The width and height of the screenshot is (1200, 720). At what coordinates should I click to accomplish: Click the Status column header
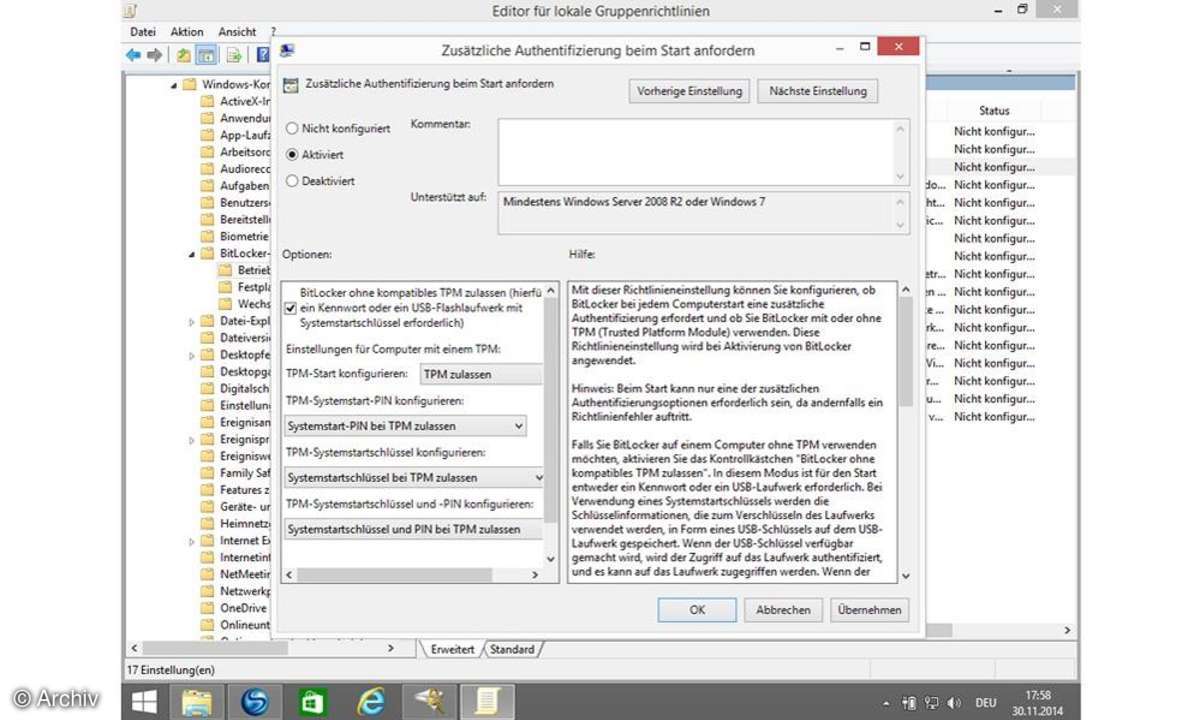click(994, 111)
